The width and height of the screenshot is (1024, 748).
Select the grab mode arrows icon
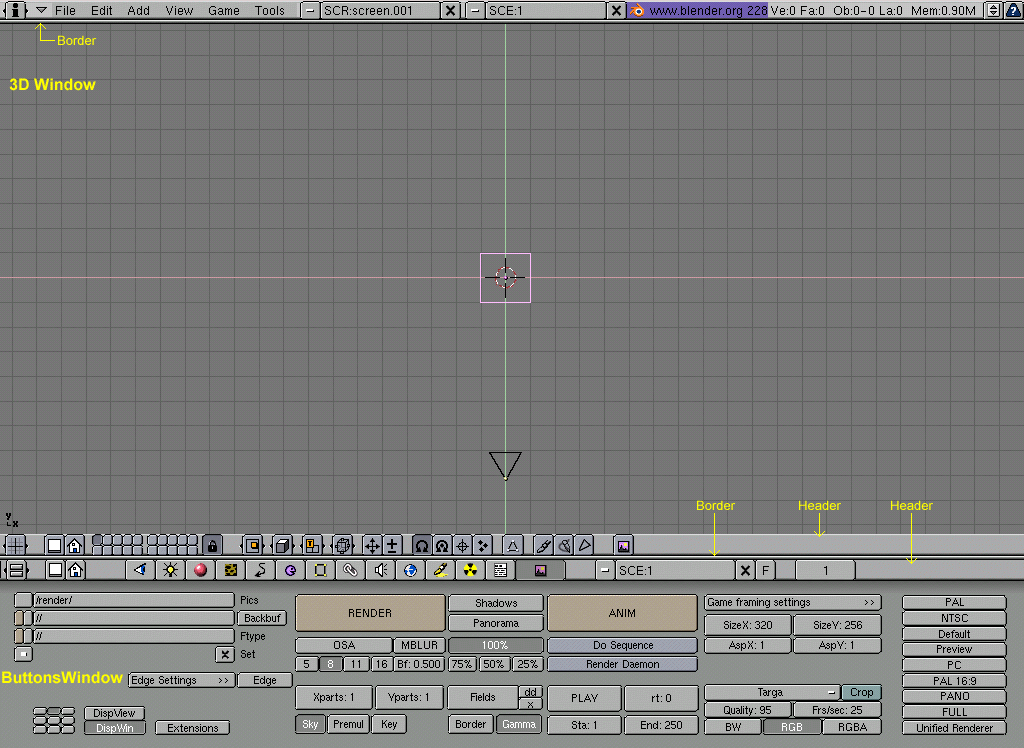pos(372,545)
